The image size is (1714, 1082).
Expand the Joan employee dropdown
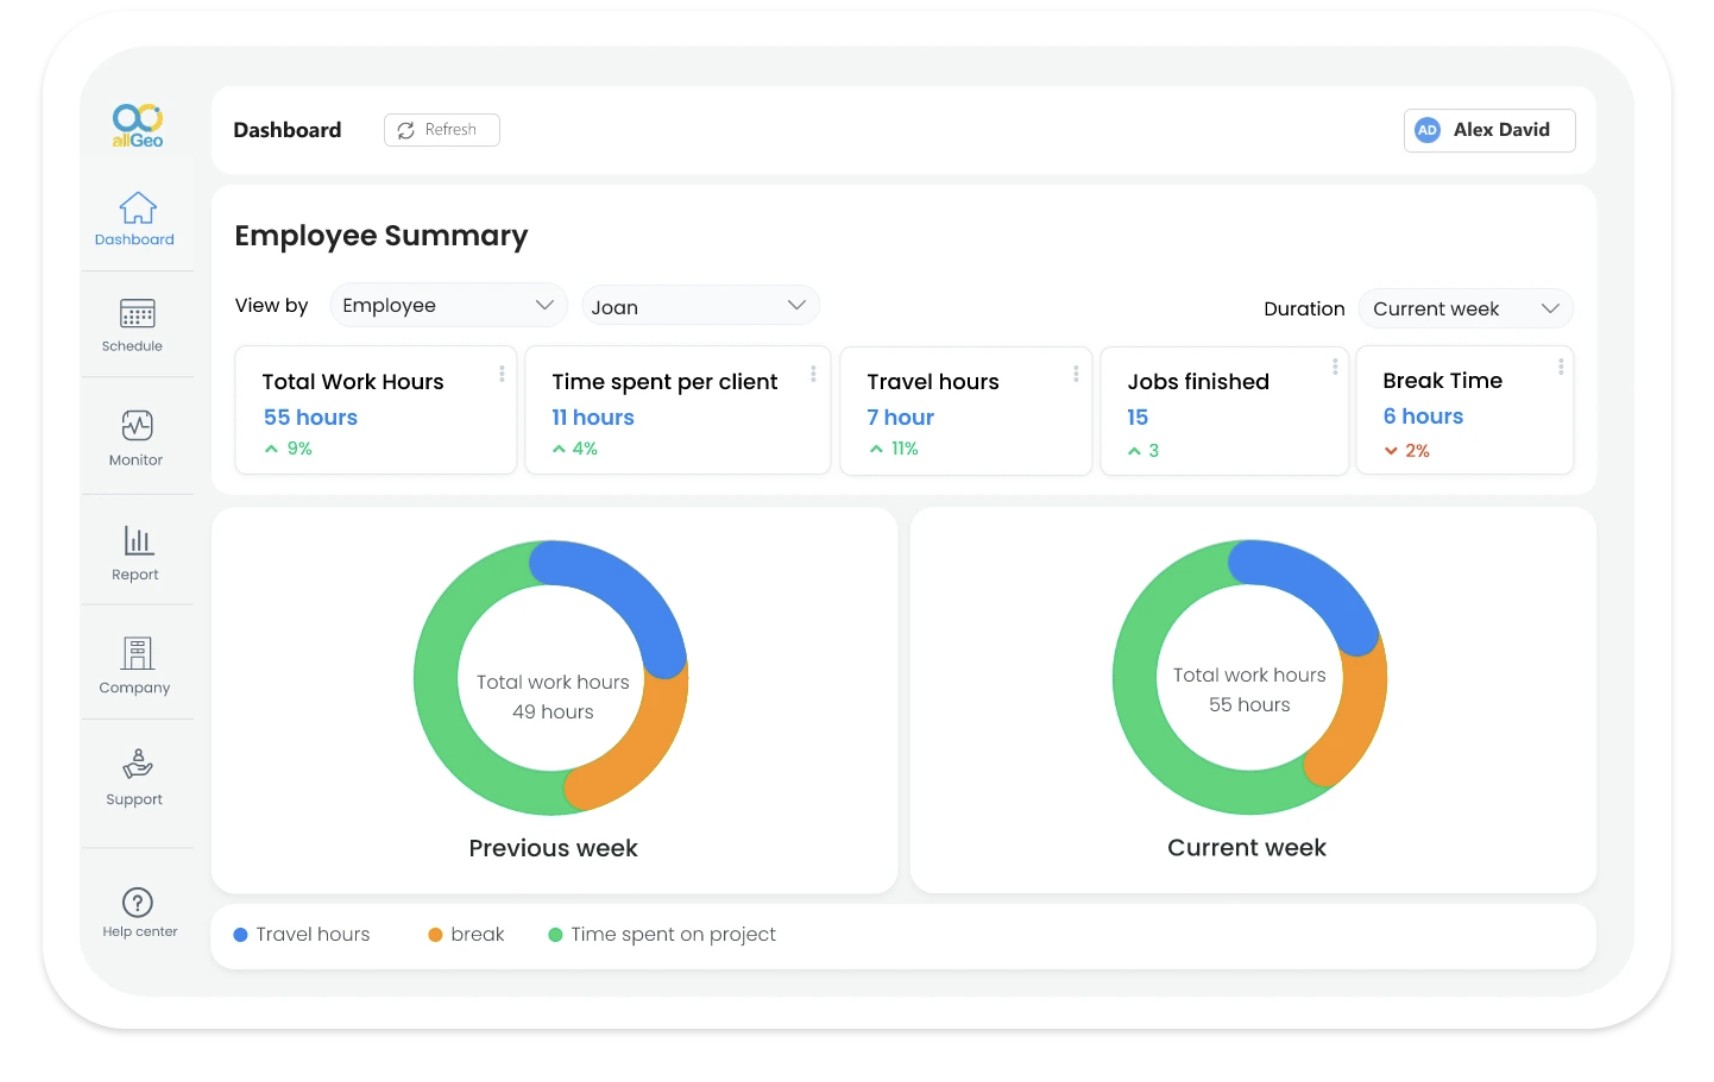pyautogui.click(x=700, y=306)
